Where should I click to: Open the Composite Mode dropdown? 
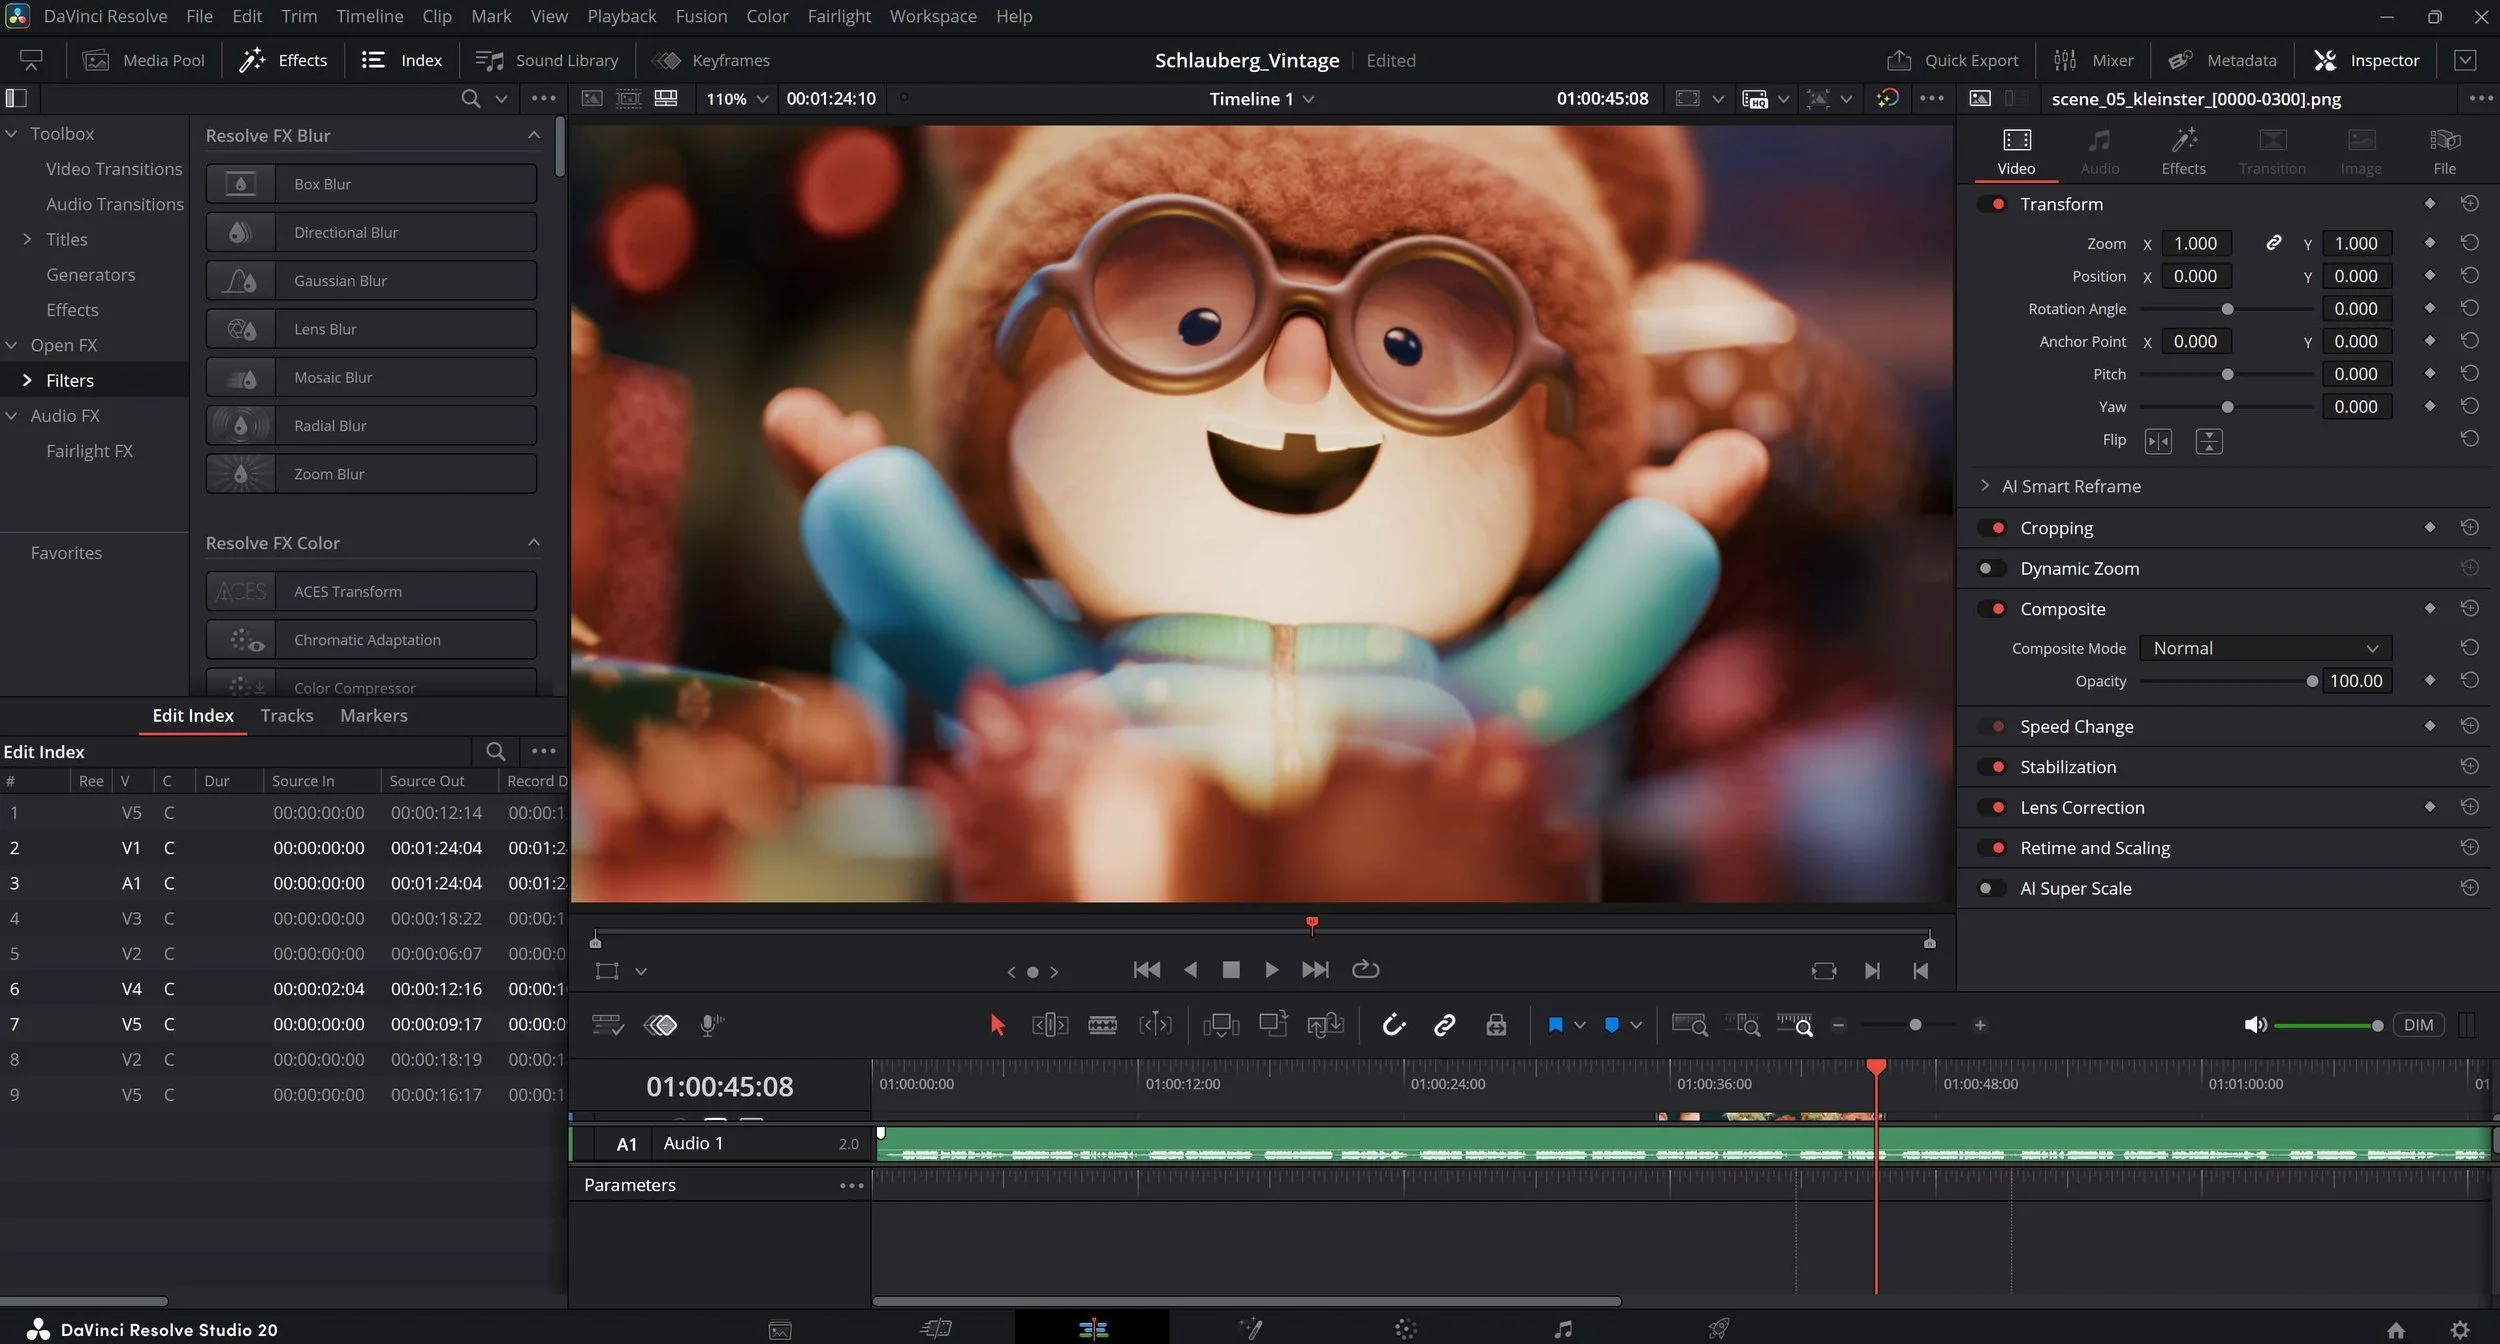tap(2264, 648)
